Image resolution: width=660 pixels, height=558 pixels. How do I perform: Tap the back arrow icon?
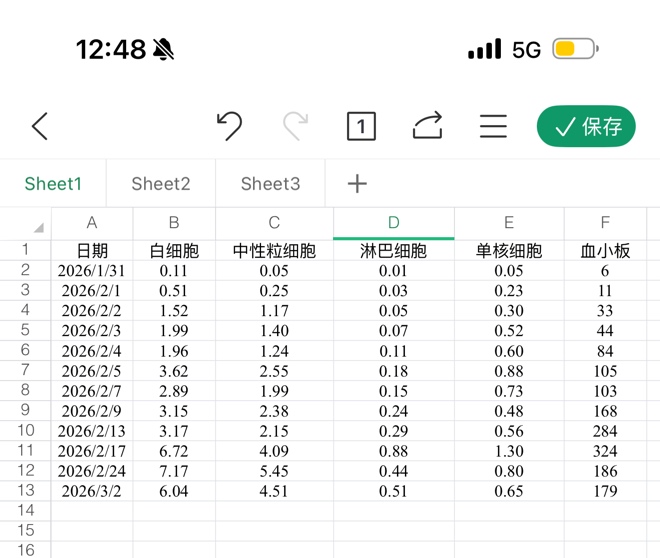[x=40, y=126]
